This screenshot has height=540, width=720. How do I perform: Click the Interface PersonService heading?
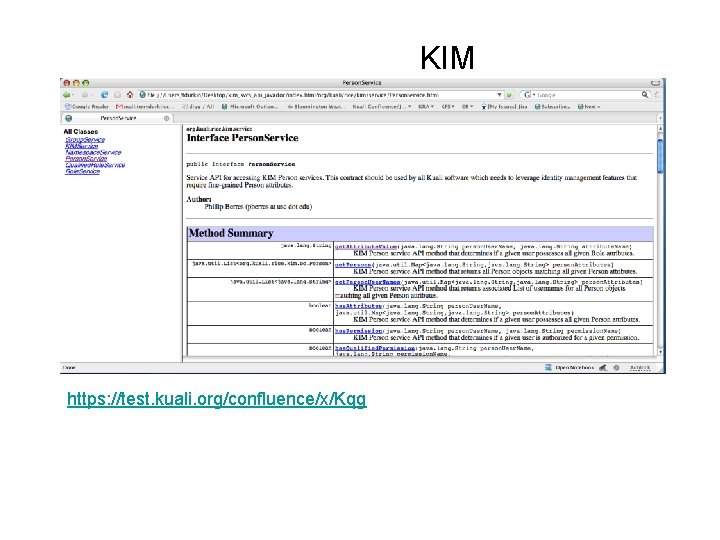[242, 138]
